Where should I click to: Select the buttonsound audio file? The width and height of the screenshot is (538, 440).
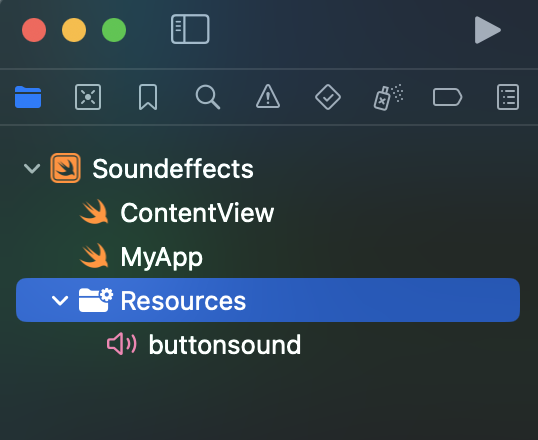pos(204,345)
